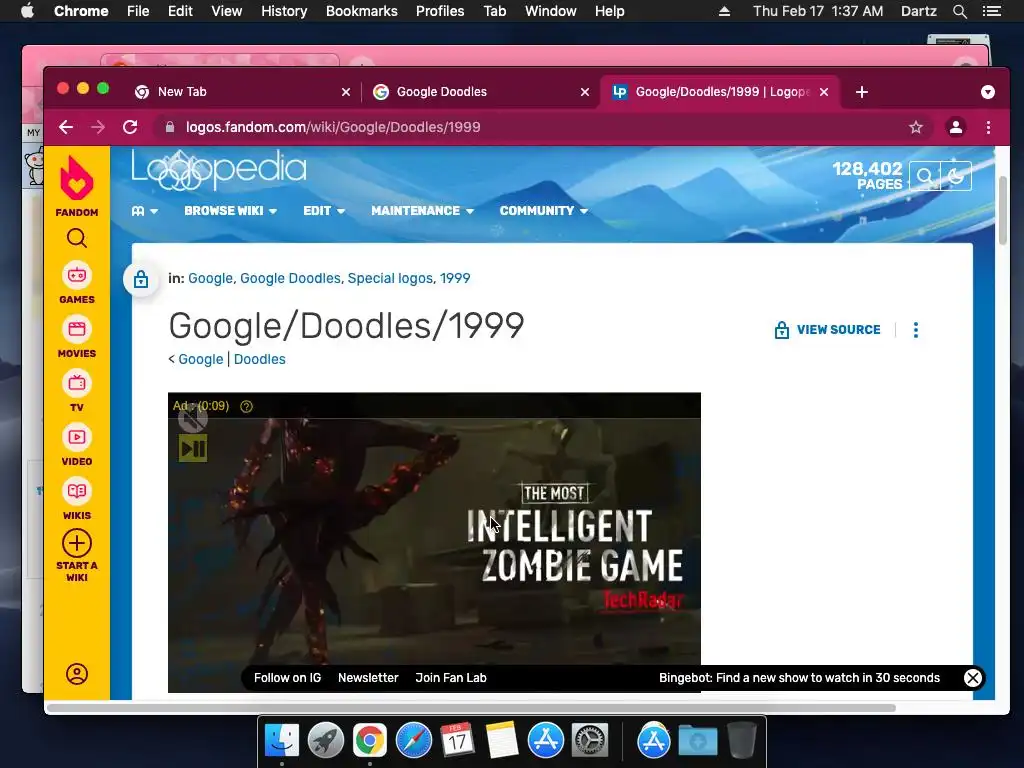Open the Wikis section in sidebar
The width and height of the screenshot is (1024, 768).
76,500
